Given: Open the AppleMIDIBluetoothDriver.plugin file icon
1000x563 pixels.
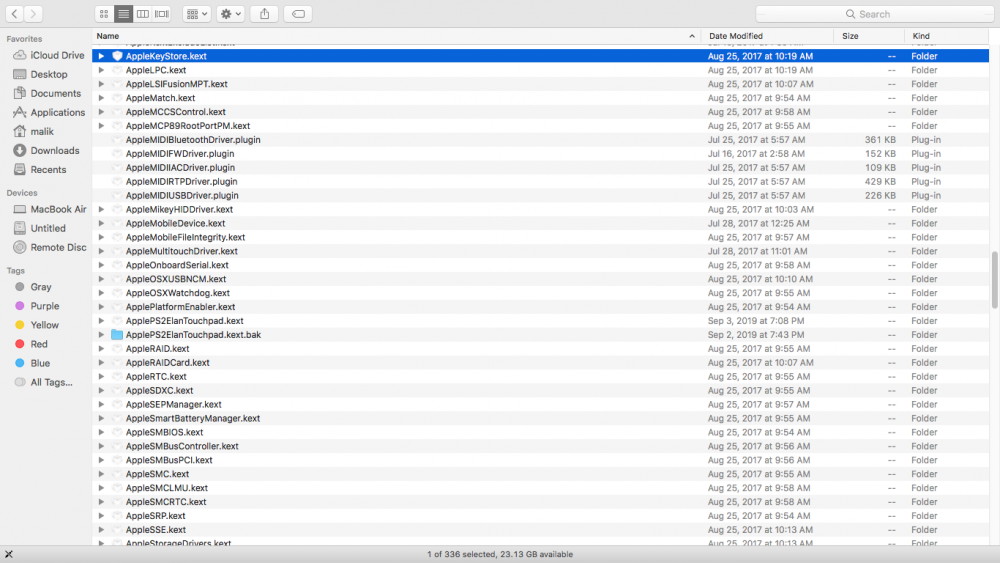Looking at the screenshot, I should [x=117, y=140].
